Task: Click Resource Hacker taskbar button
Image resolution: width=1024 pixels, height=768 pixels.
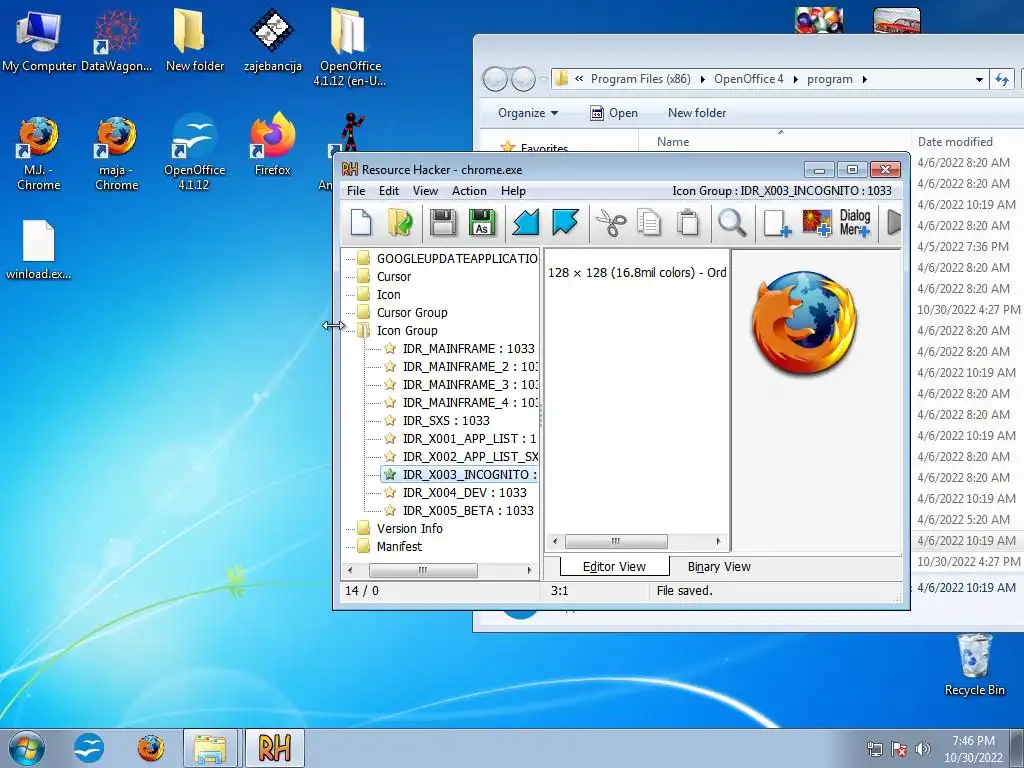Action: [x=274, y=748]
